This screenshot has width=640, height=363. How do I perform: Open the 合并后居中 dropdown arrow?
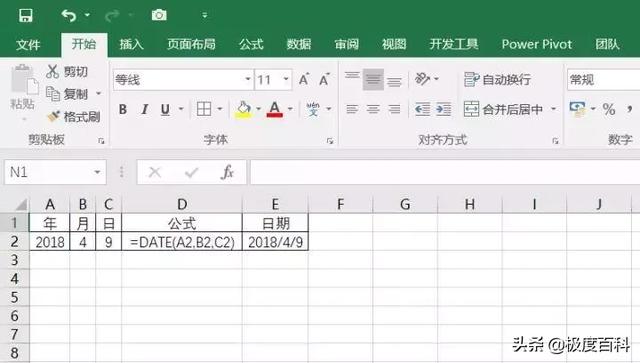tap(553, 109)
